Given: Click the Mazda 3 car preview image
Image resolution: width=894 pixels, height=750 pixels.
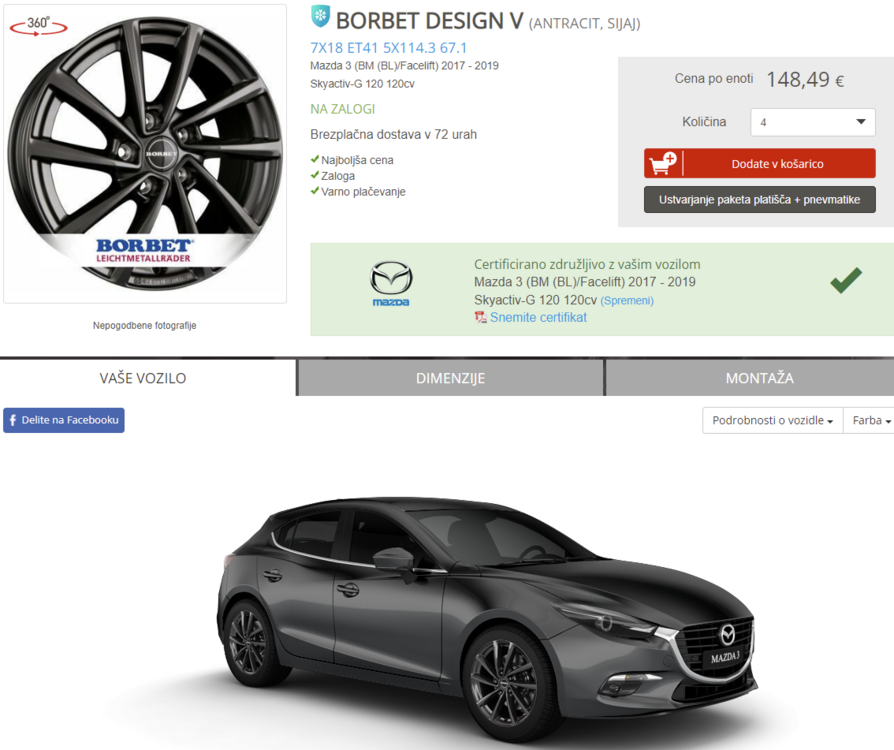Looking at the screenshot, I should [487, 619].
